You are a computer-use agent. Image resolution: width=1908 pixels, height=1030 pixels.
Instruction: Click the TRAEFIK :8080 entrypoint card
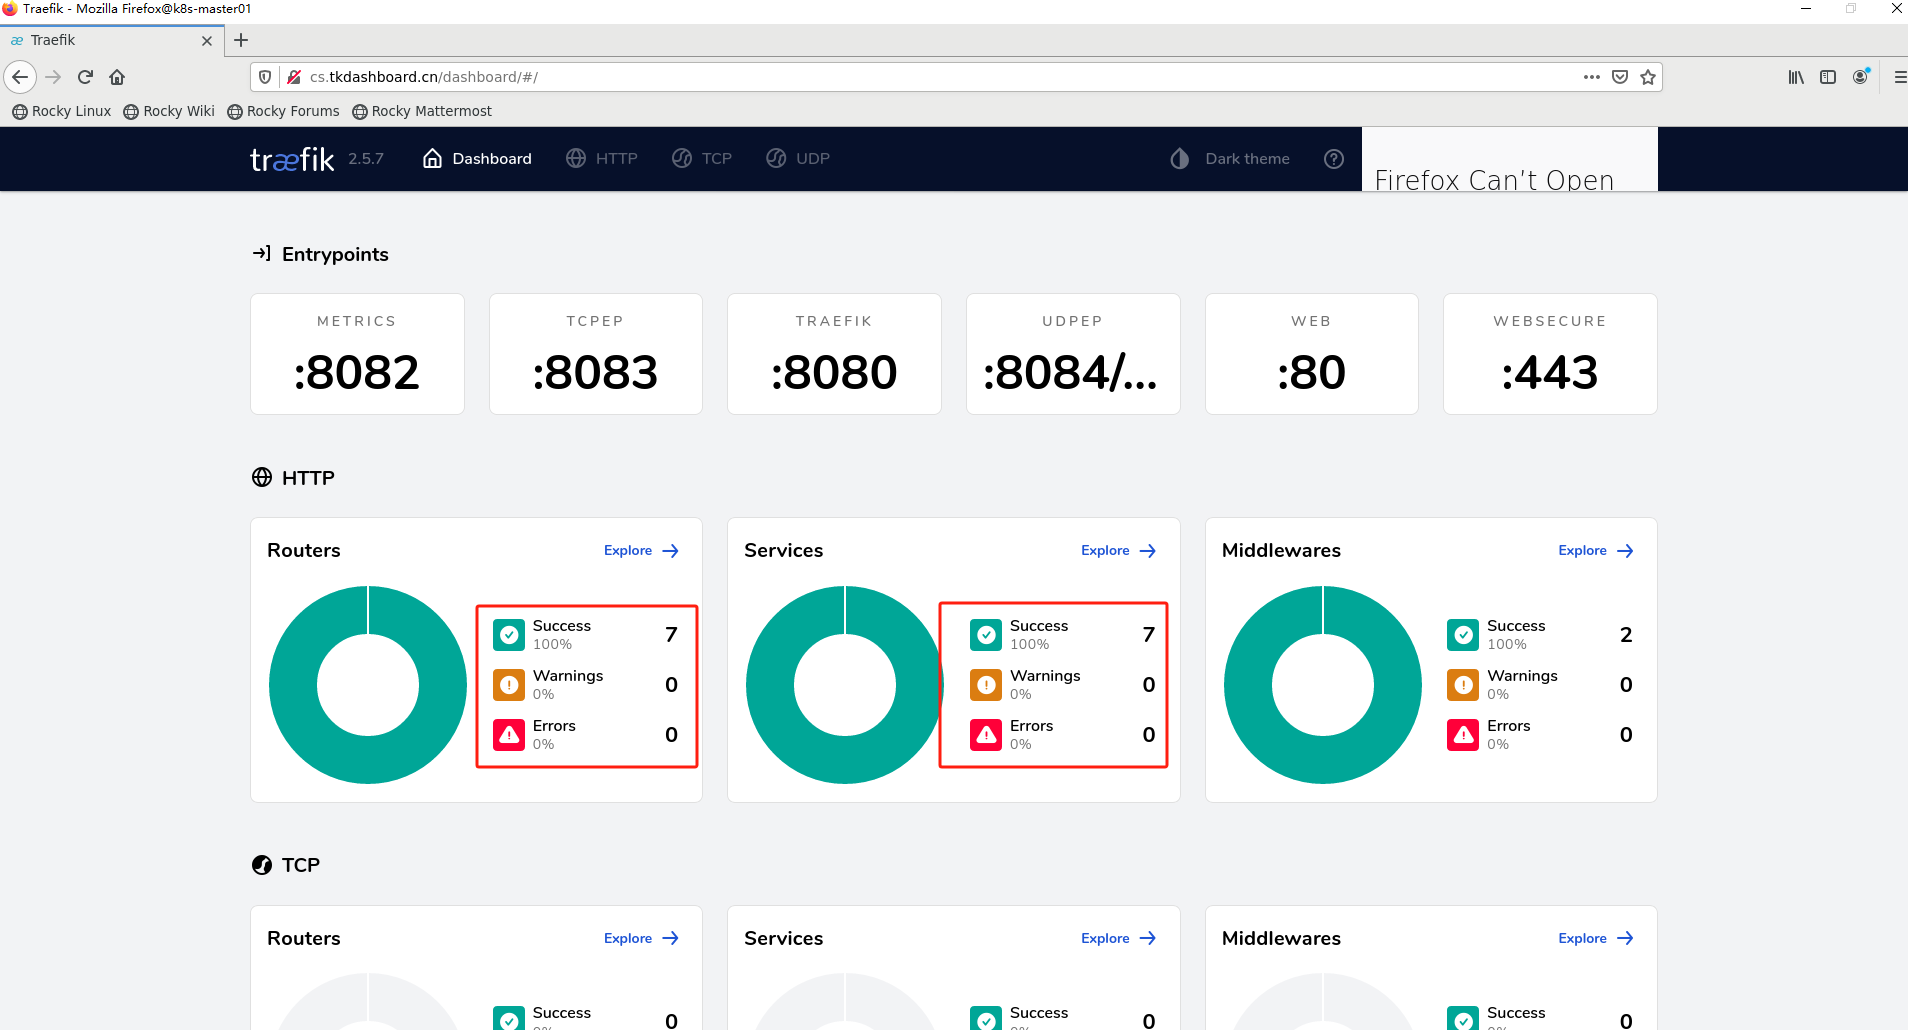point(834,354)
